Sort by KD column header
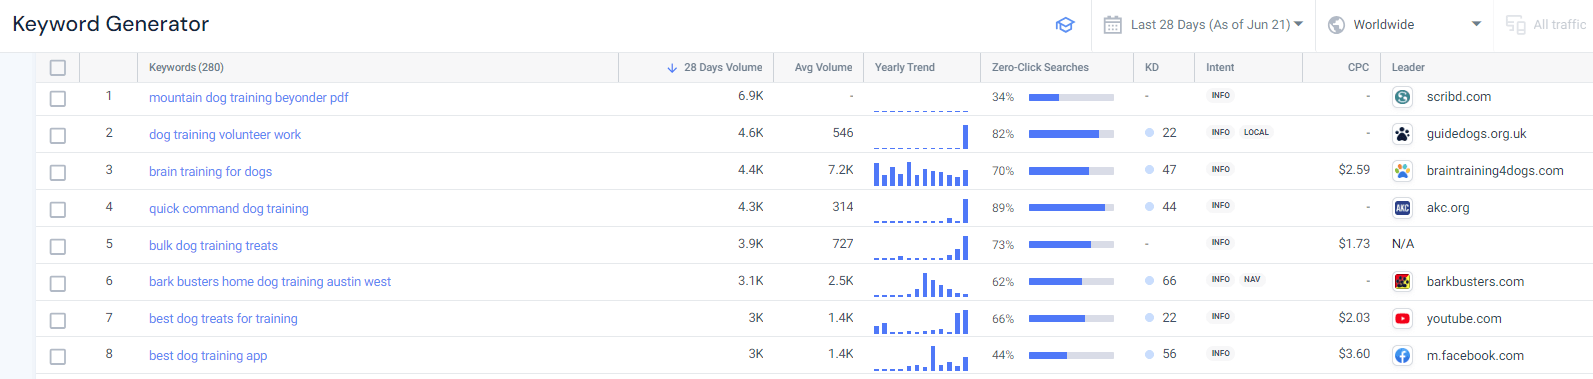Image resolution: width=1593 pixels, height=379 pixels. (x=1152, y=68)
